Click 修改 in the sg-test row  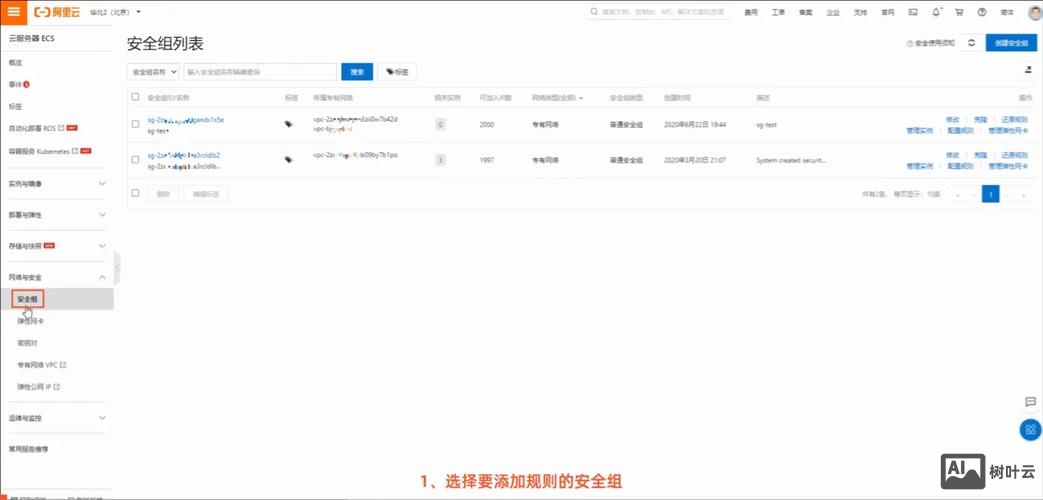click(952, 119)
